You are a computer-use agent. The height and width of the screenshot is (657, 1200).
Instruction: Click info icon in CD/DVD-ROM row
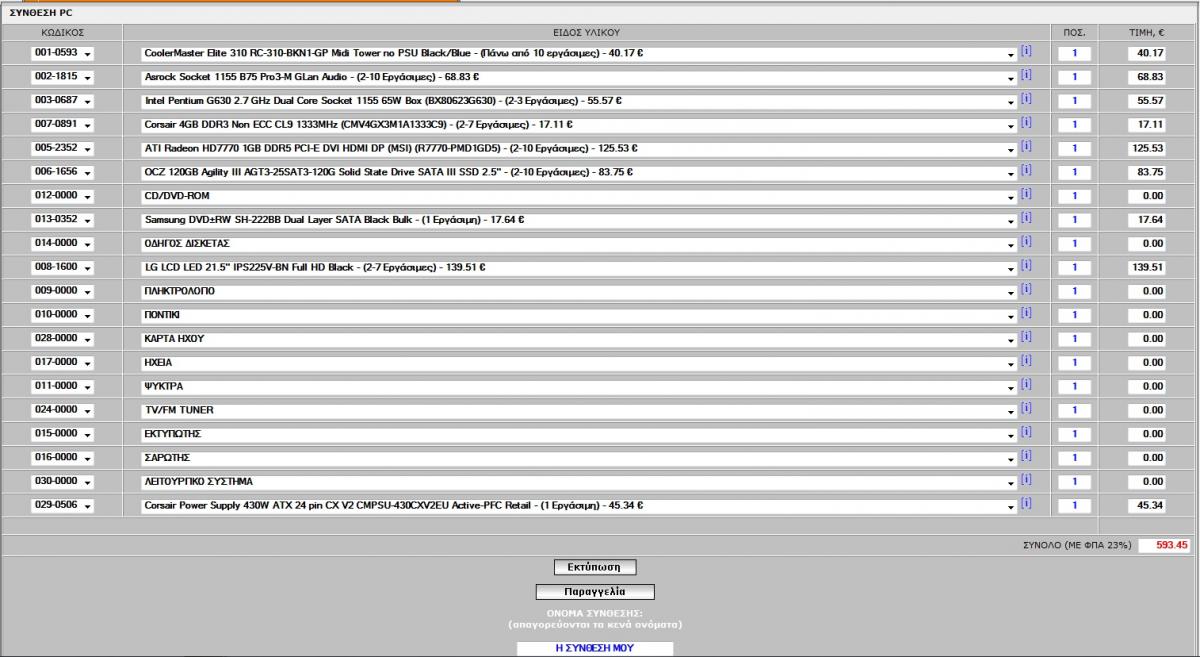tap(1026, 194)
